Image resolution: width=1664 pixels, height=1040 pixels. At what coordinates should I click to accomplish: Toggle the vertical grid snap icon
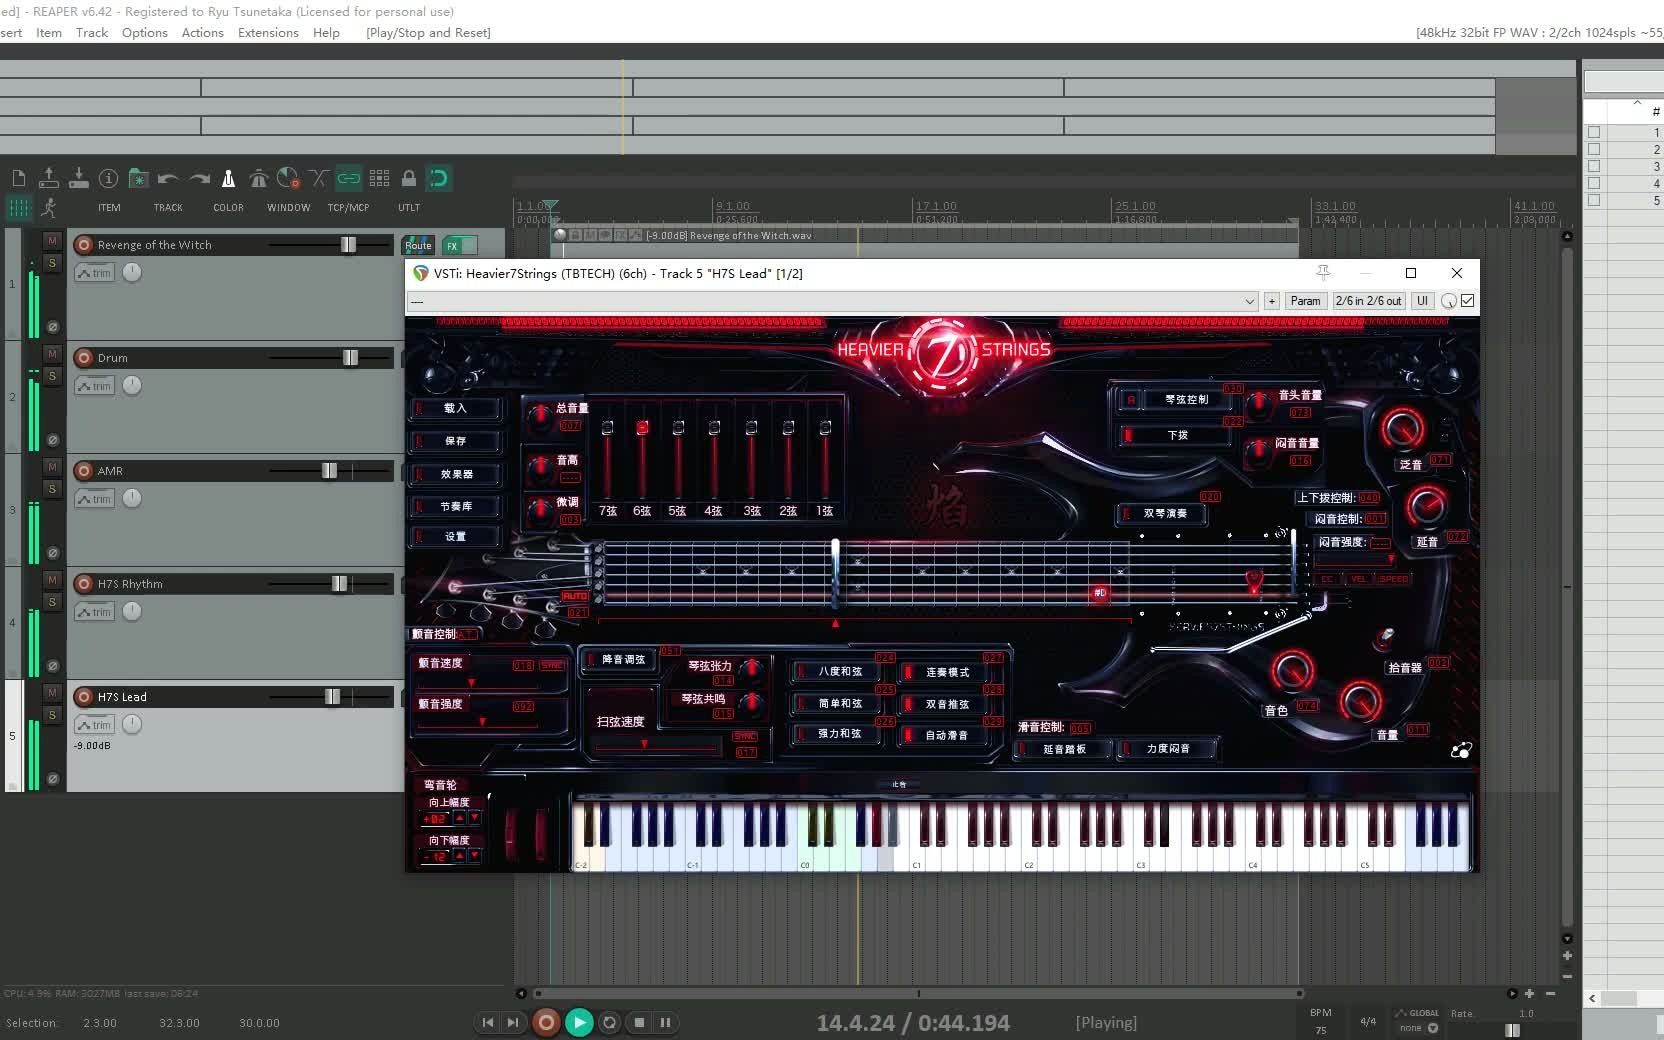19,207
